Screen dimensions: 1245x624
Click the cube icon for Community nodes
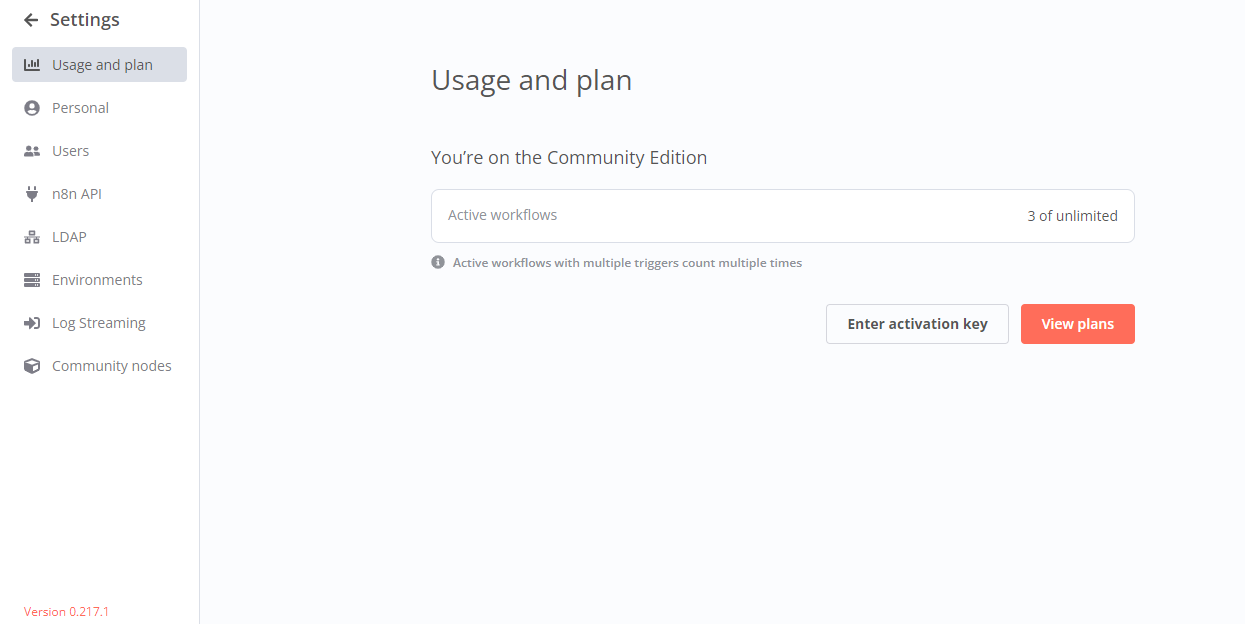(x=32, y=366)
